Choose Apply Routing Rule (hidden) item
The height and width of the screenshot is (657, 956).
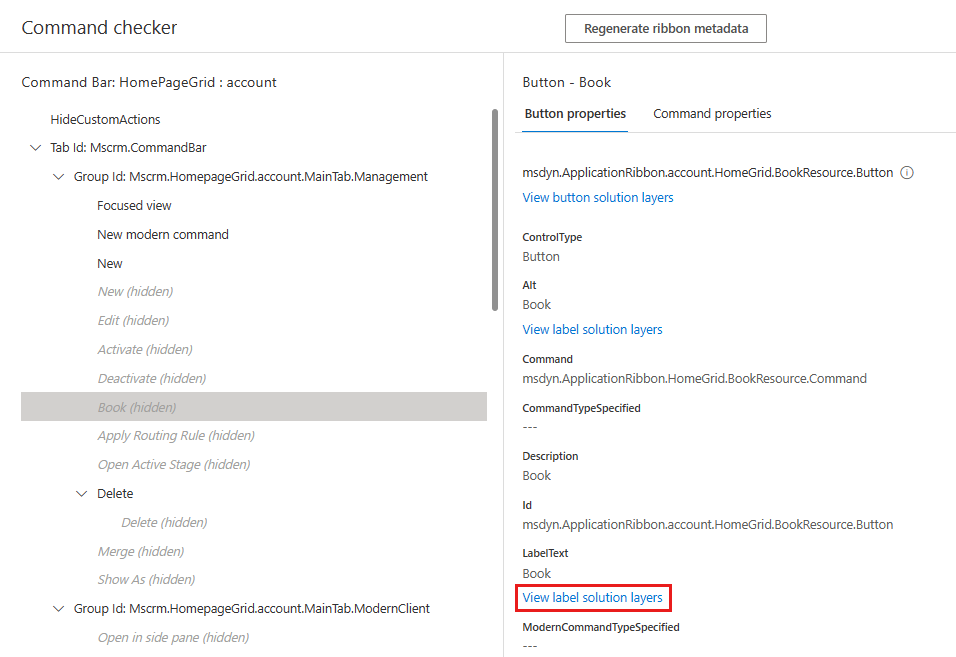click(x=176, y=436)
